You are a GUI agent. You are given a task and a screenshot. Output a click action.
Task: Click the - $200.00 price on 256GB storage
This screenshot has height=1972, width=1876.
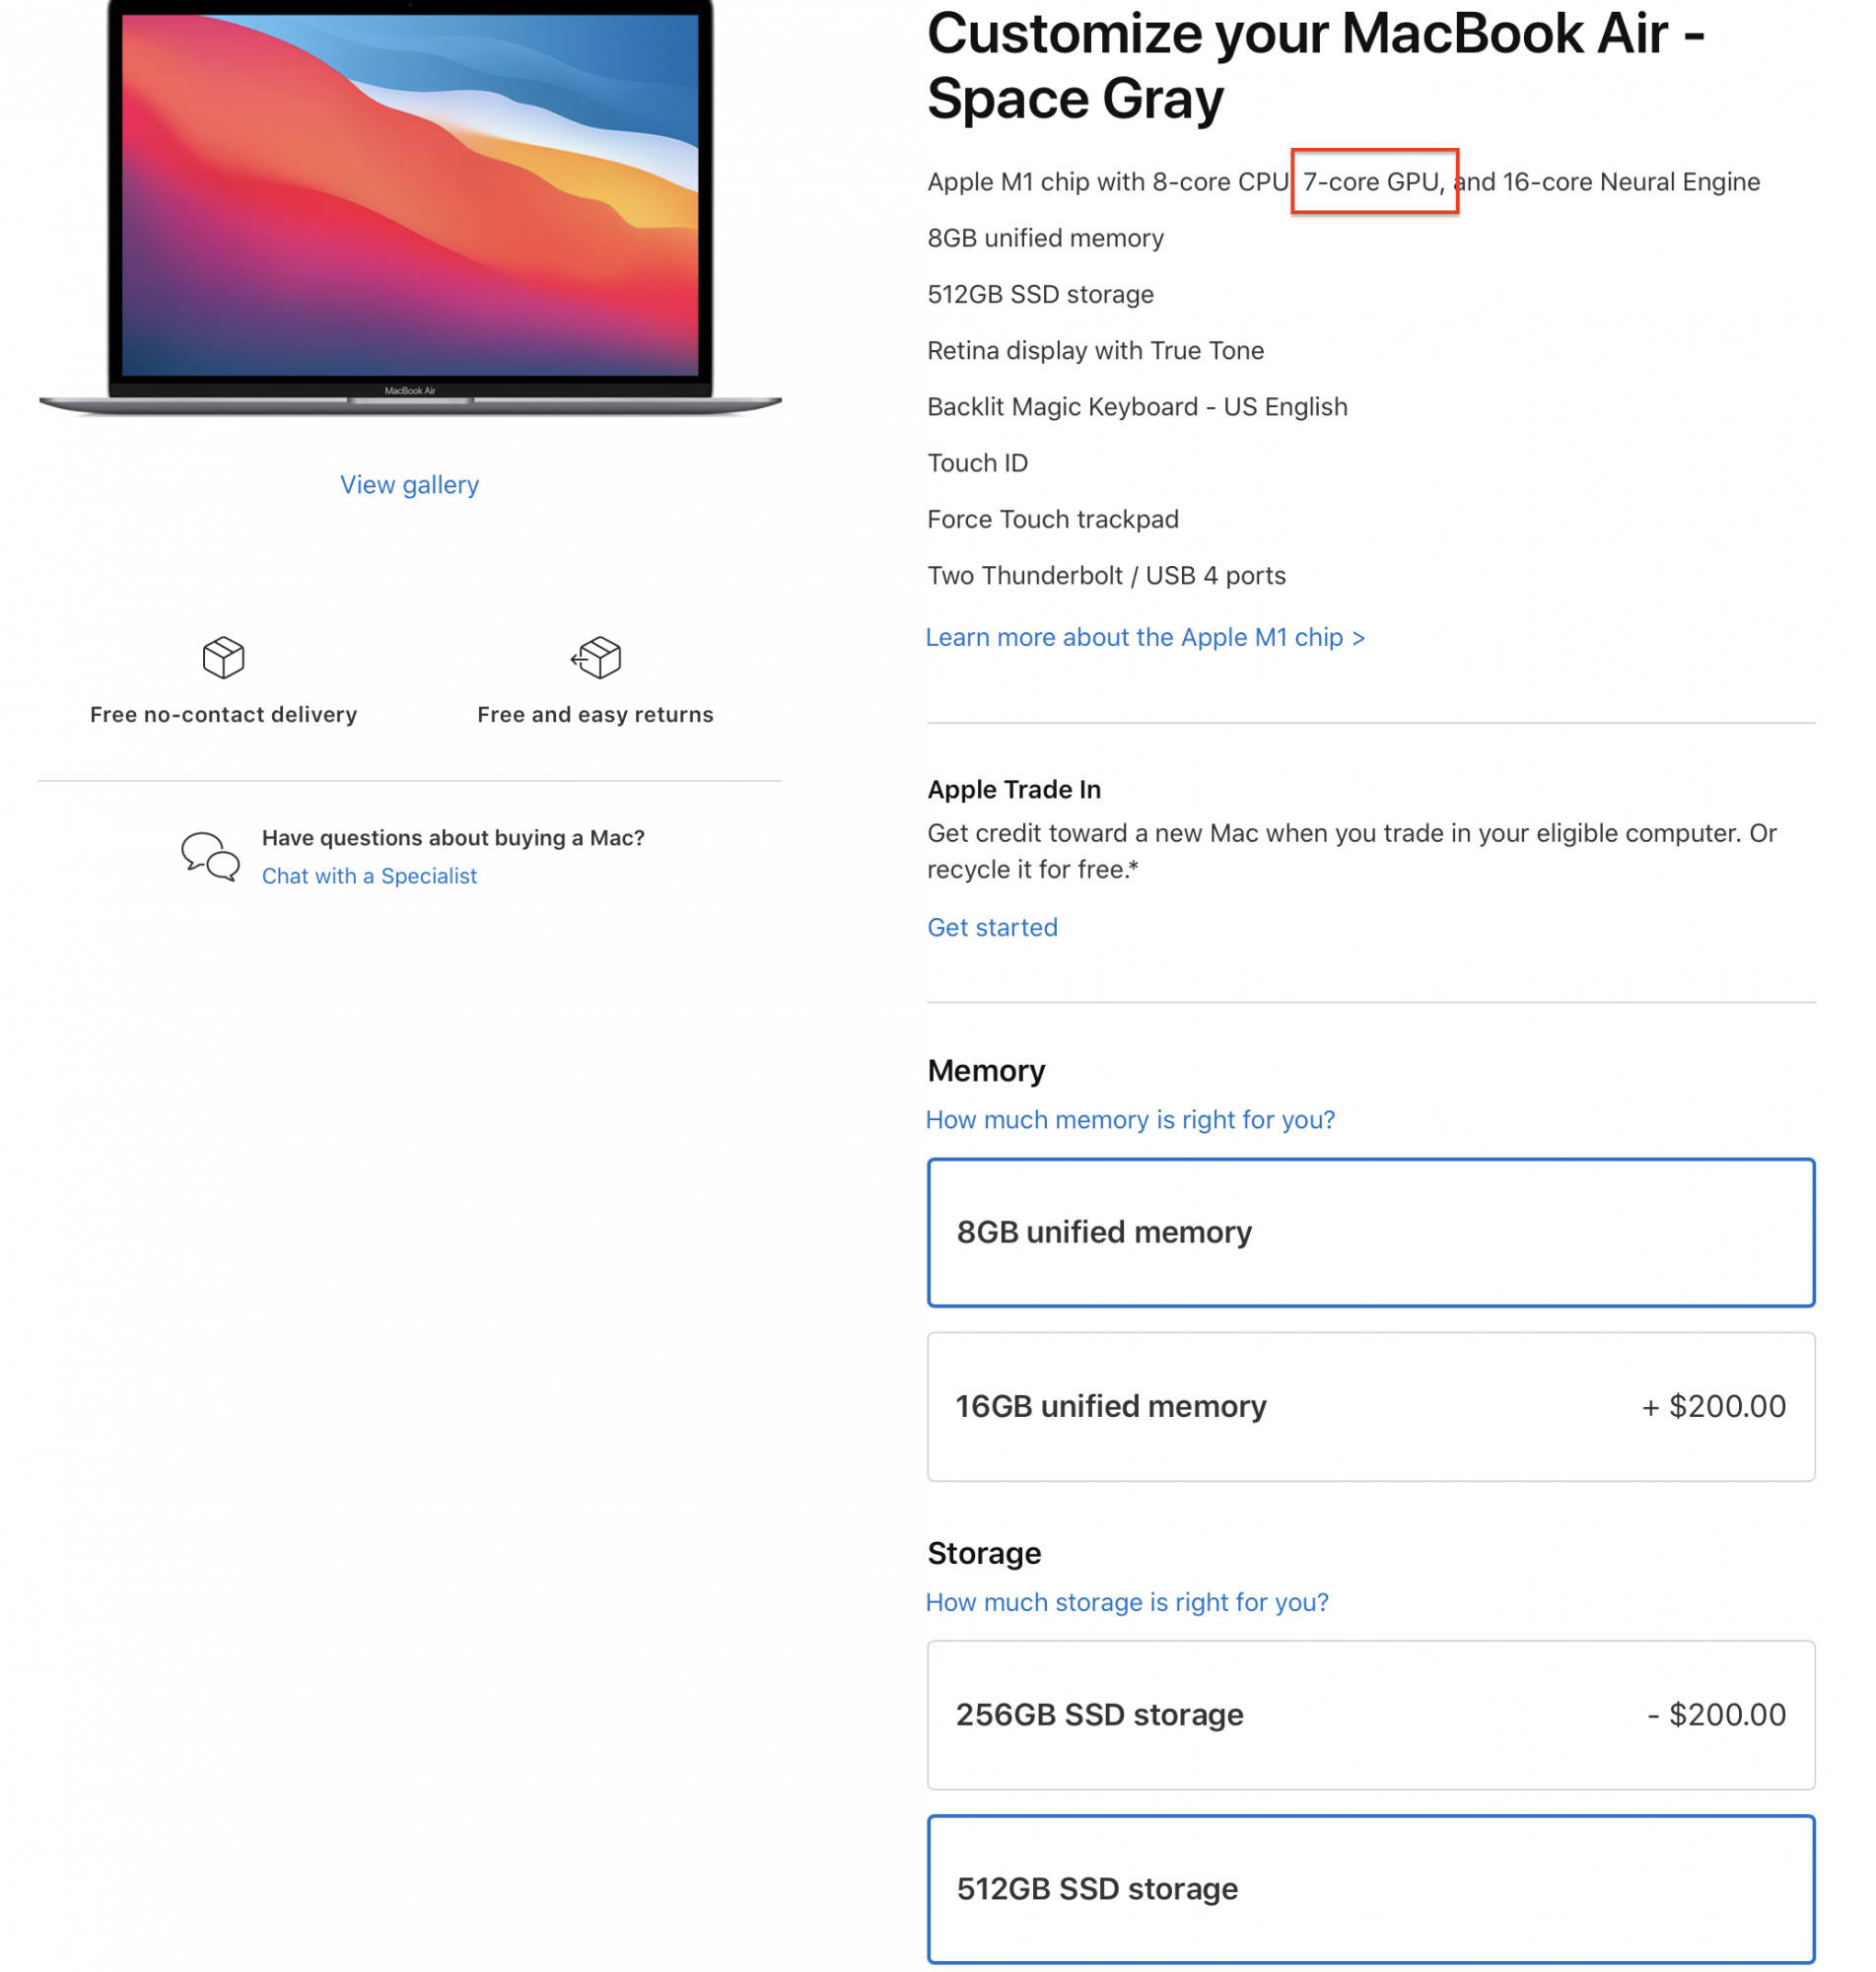(1716, 1714)
